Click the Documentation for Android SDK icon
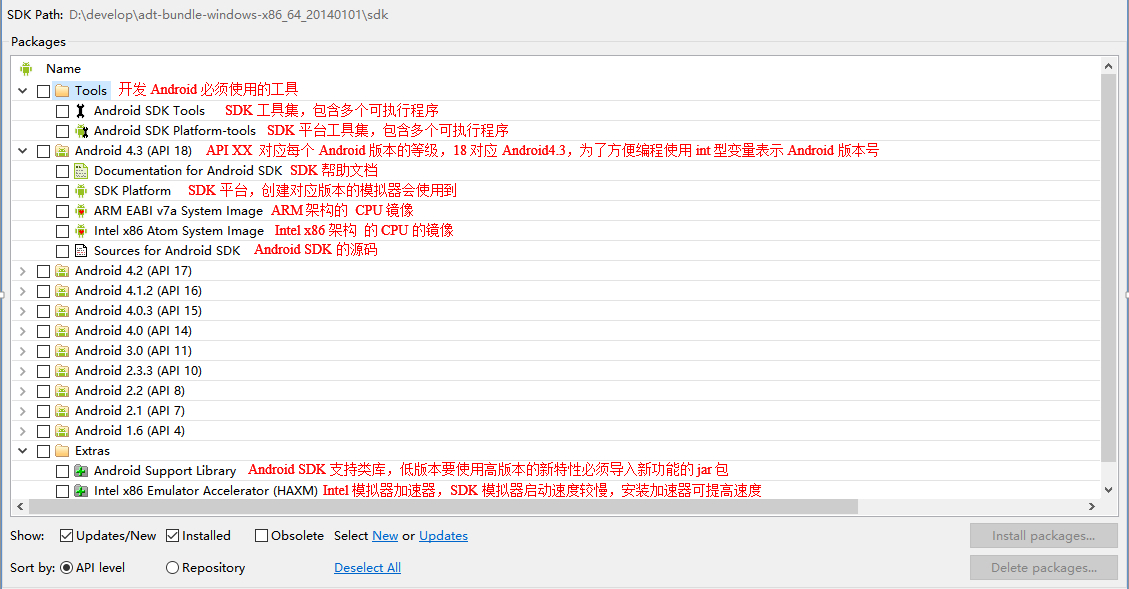 pos(81,171)
